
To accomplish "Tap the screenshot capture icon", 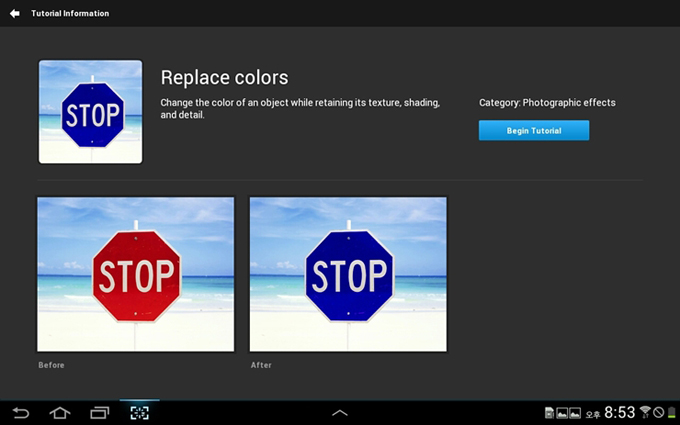I will coord(139,413).
